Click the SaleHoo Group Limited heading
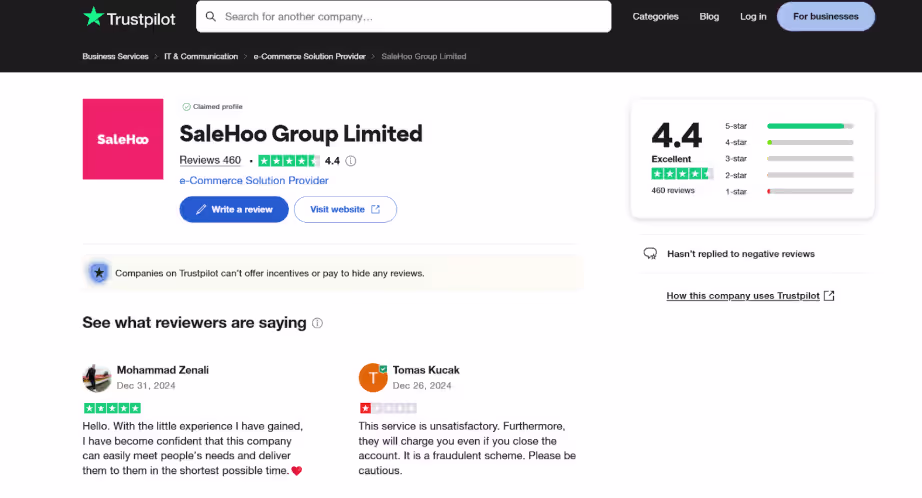922x498 pixels. (x=301, y=133)
